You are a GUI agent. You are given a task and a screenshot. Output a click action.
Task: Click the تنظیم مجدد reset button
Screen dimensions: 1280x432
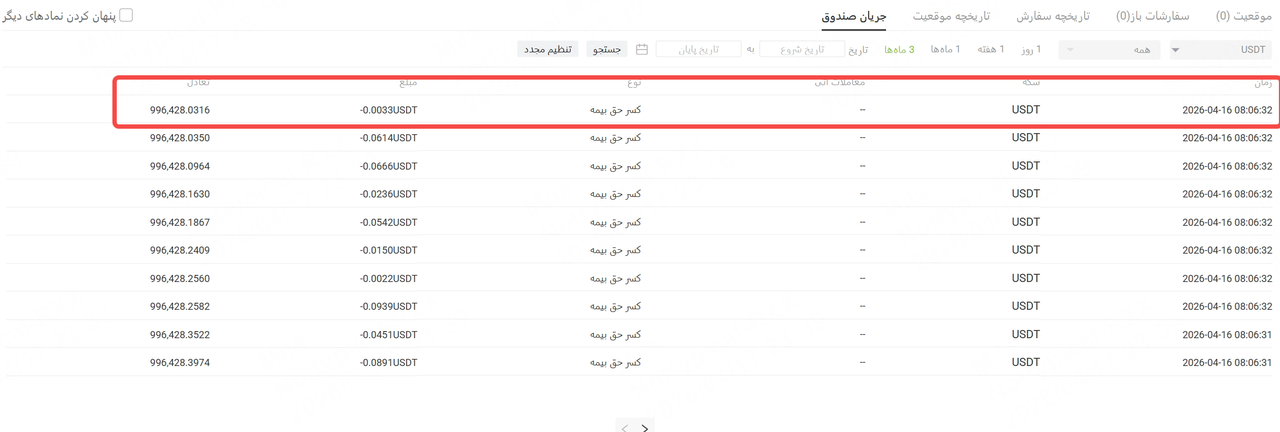pyautogui.click(x=547, y=49)
